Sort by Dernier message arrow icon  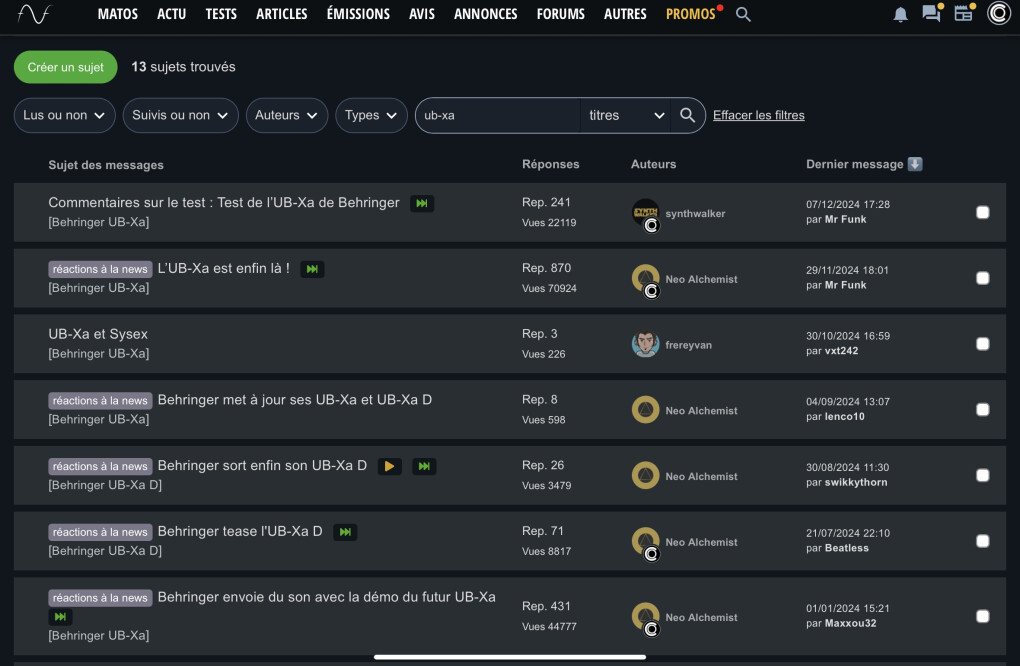pos(915,164)
